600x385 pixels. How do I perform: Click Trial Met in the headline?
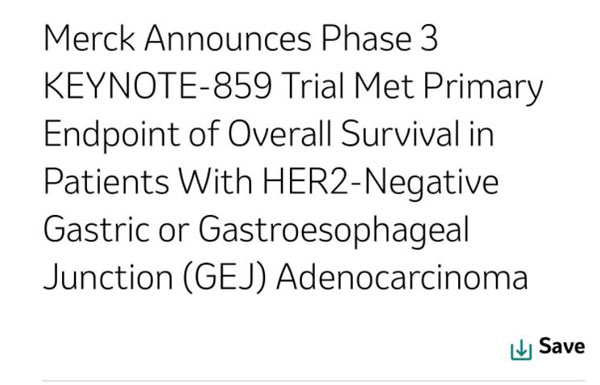[x=347, y=86]
